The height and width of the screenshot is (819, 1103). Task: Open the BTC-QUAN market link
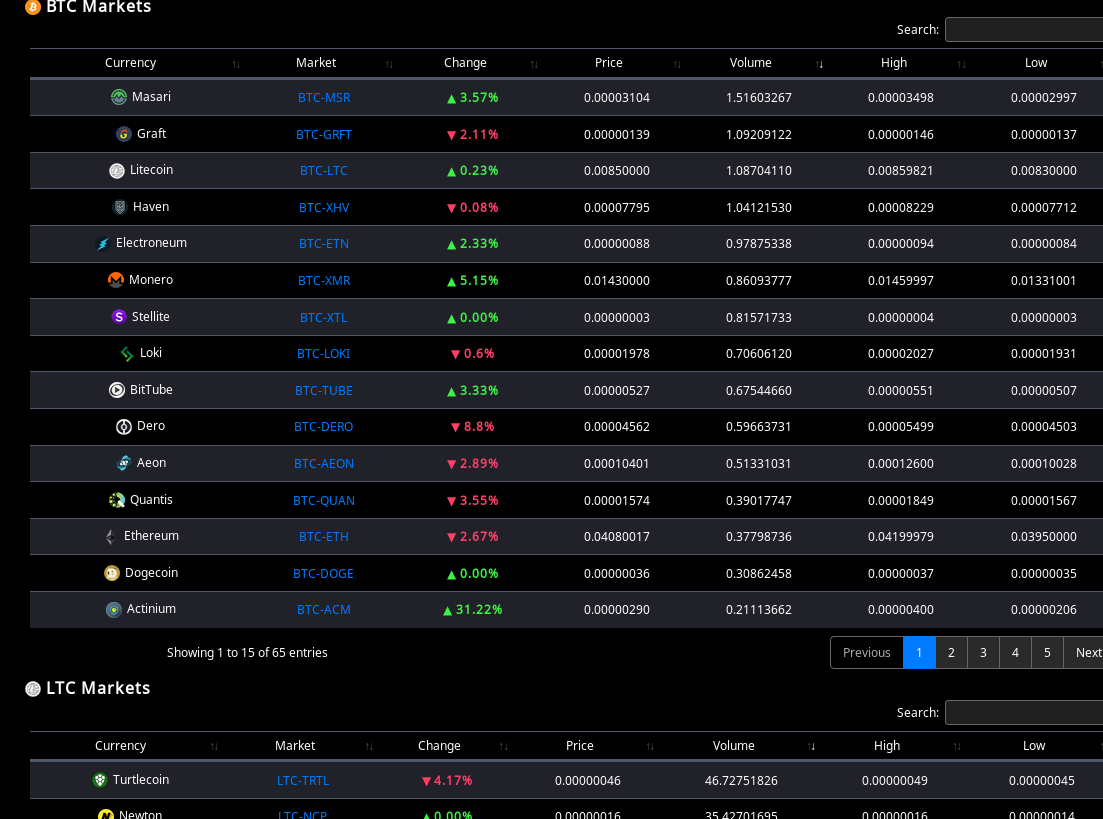pos(324,500)
